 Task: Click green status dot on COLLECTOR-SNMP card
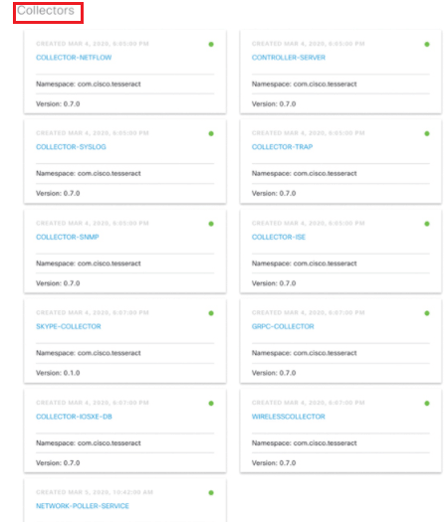click(211, 224)
